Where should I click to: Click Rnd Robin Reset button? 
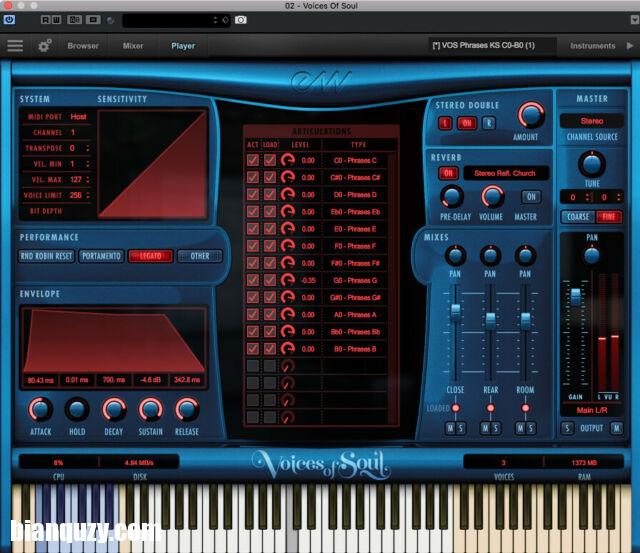[x=47, y=256]
